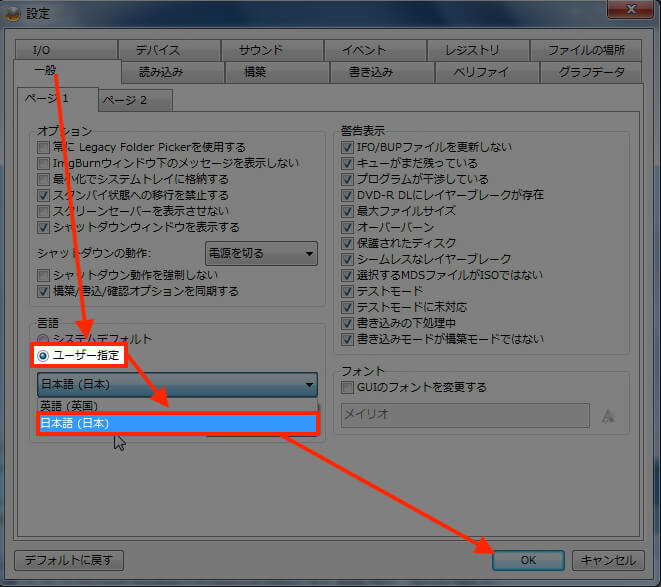661x587 pixels.
Task: Click the font picker icon beside メイリオ
Action: click(x=607, y=416)
